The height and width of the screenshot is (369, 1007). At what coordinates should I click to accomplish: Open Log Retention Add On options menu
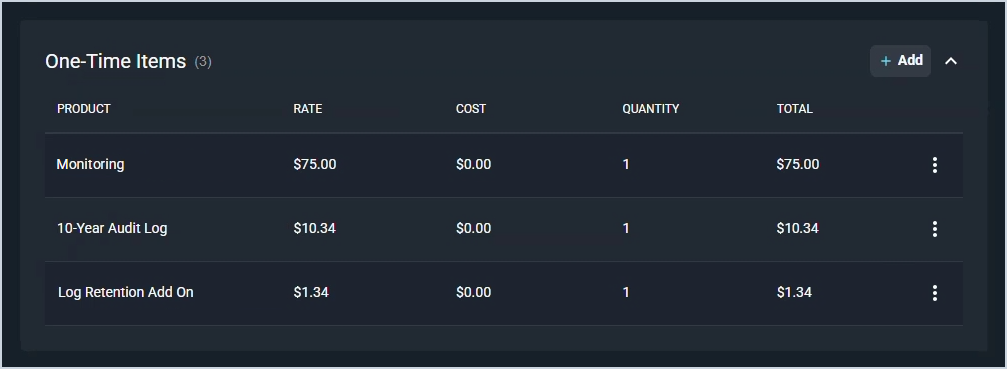coord(934,293)
